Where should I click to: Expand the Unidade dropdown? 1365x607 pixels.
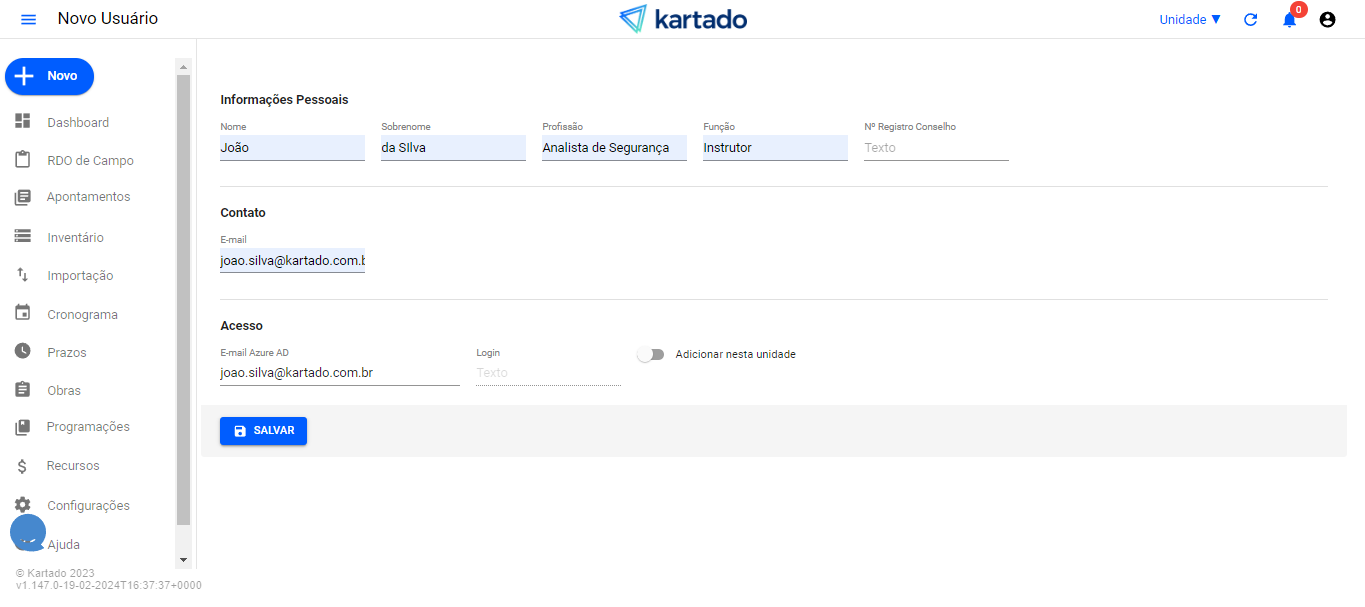click(x=1189, y=20)
